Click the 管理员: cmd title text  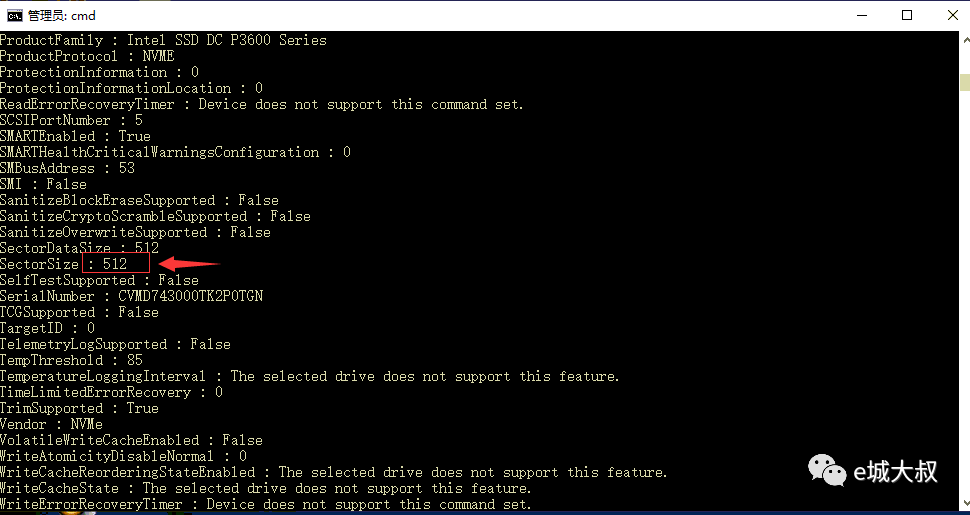[x=62, y=15]
